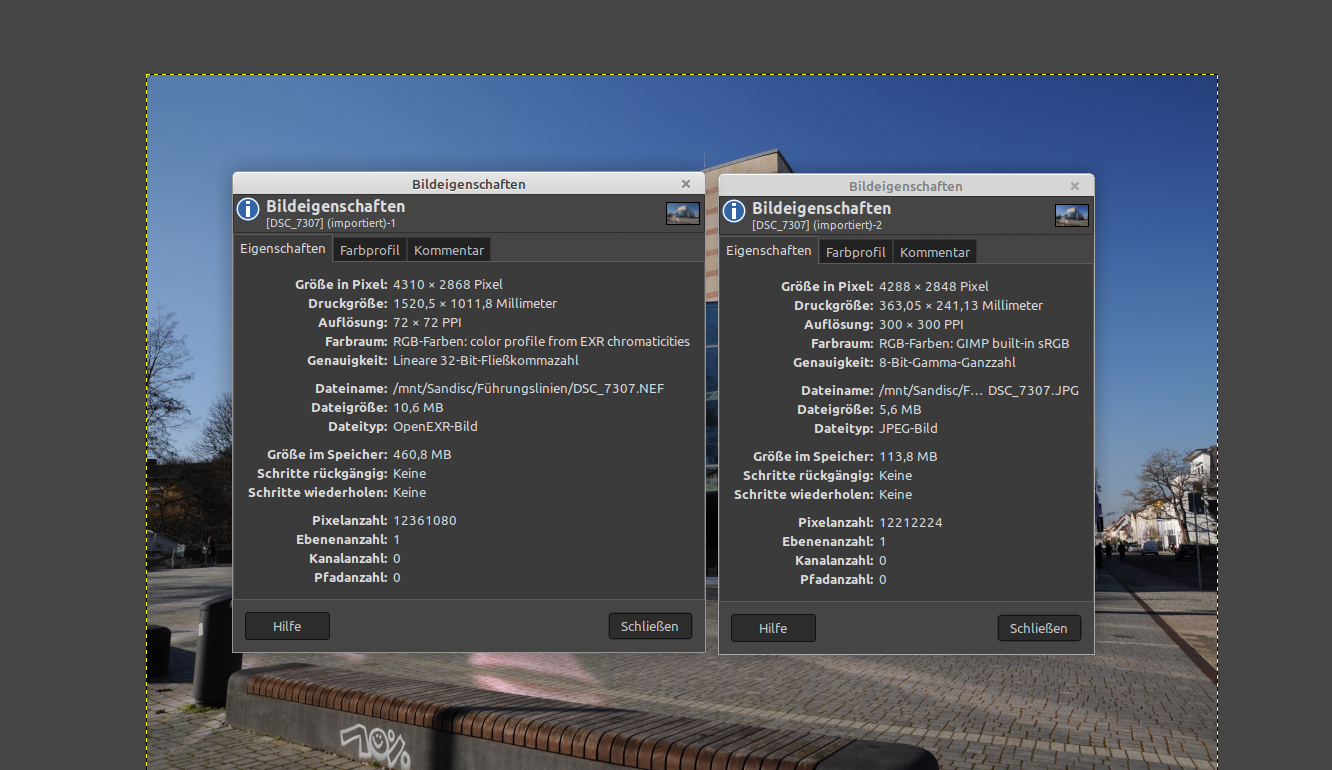Click "RGB-Farben: GIMP built-in sRGB"
This screenshot has width=1332, height=770.
click(x=974, y=343)
